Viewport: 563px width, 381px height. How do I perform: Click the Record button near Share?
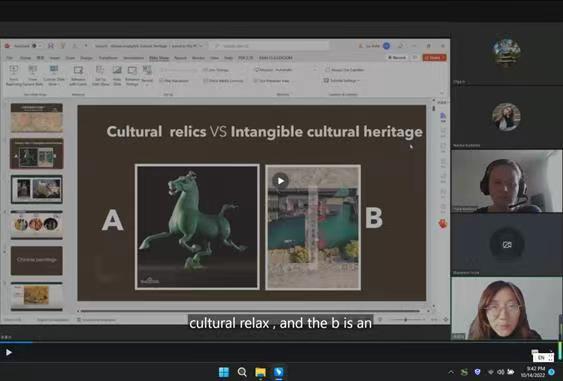pos(397,57)
